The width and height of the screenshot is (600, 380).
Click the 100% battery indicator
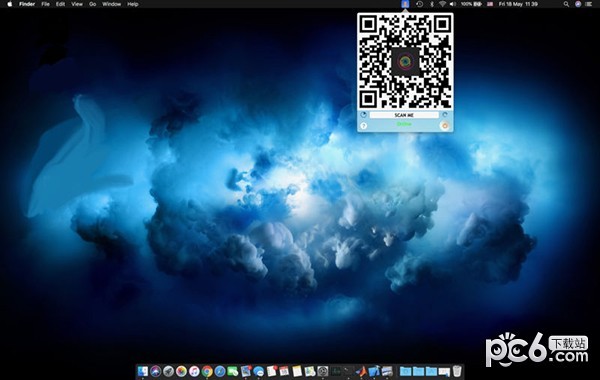click(x=471, y=4)
